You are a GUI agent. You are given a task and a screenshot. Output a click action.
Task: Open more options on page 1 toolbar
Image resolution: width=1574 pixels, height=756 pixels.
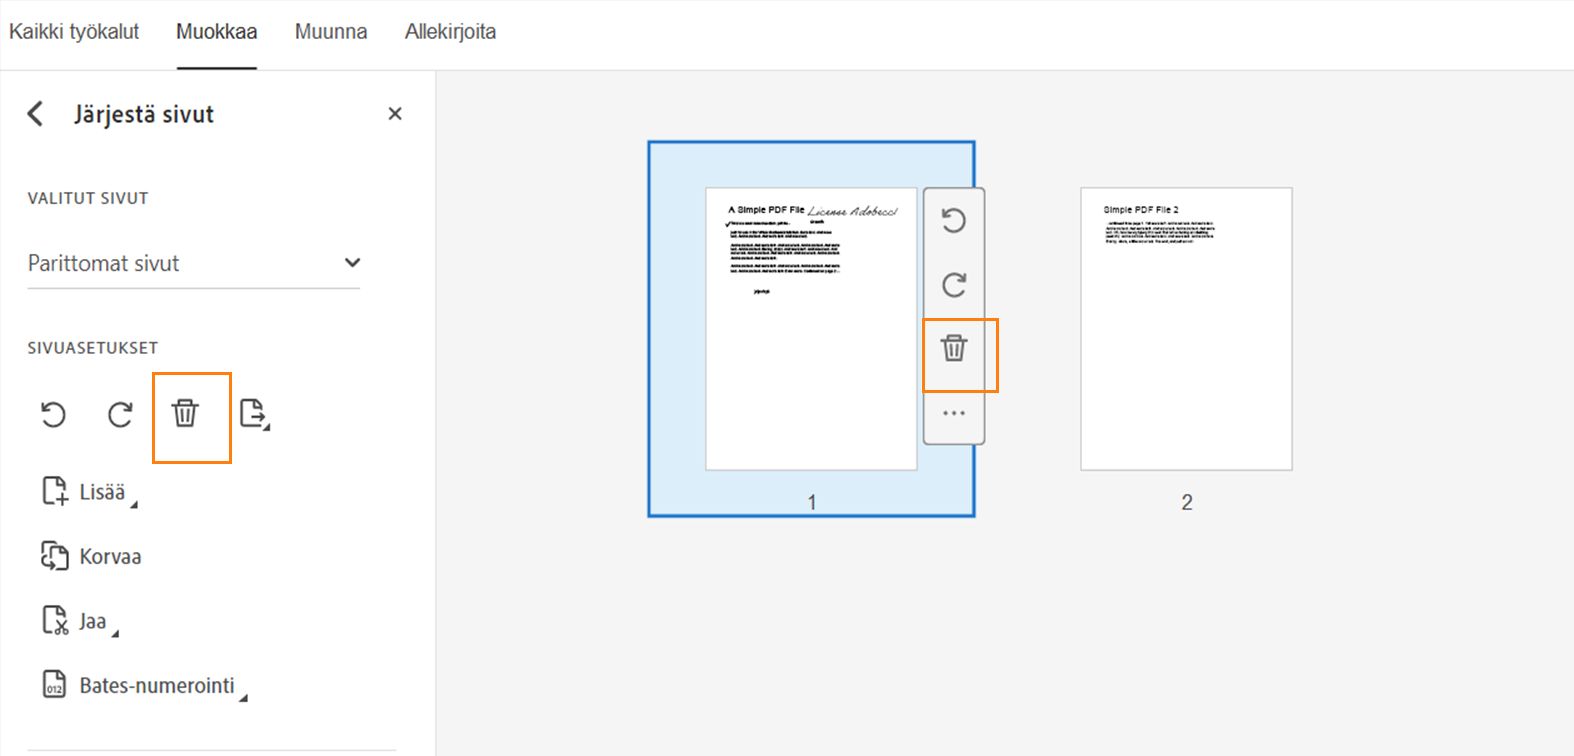(x=954, y=413)
